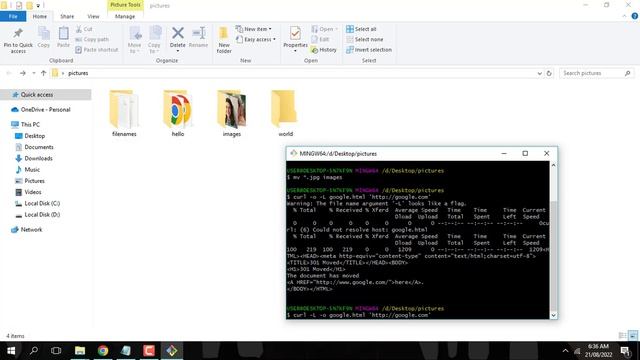
Task: Open the Easy access dropdown
Action: (x=256, y=39)
